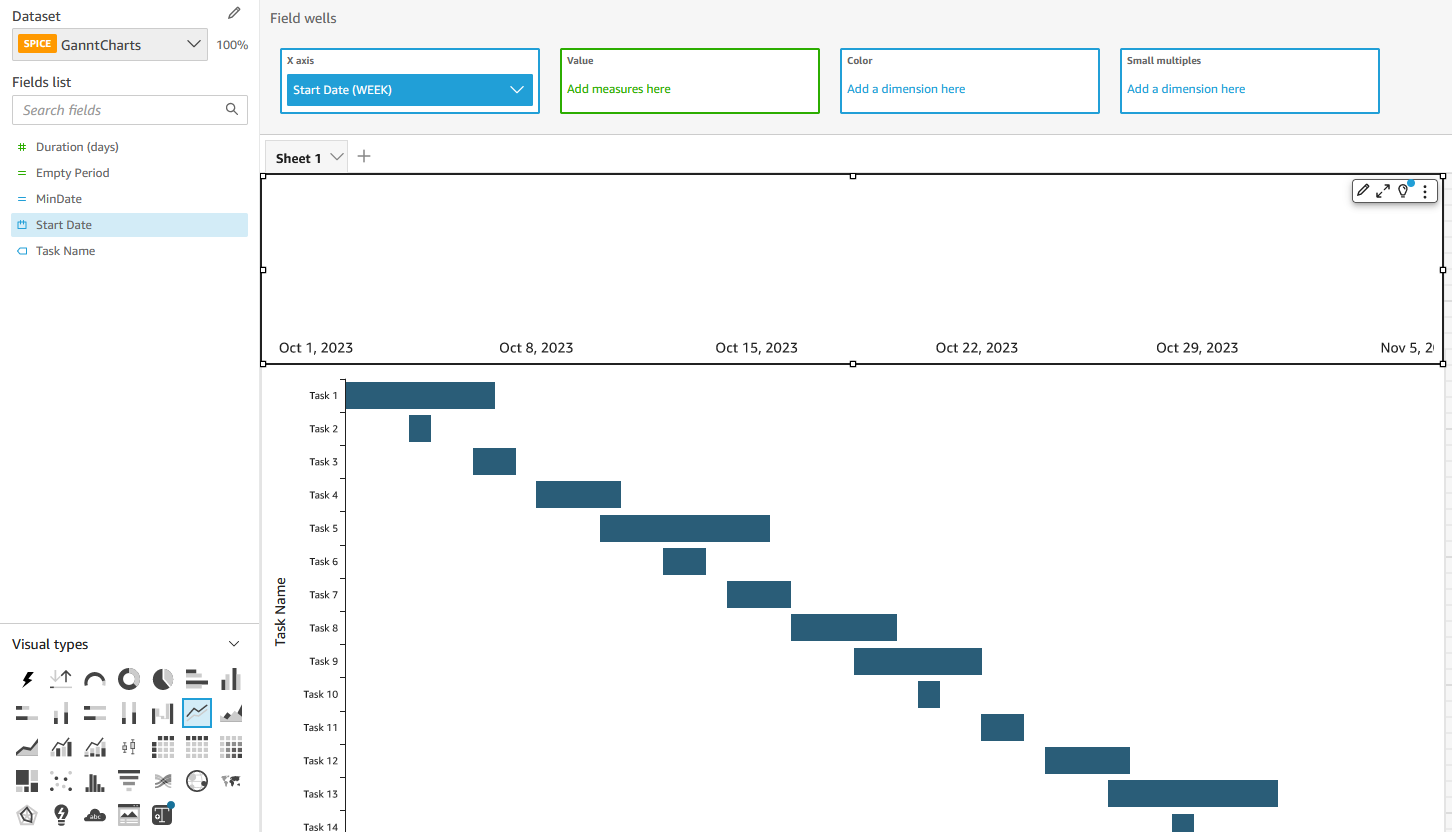Select the funnel chart visual type
Screen dimensions: 1452x832
[x=128, y=781]
